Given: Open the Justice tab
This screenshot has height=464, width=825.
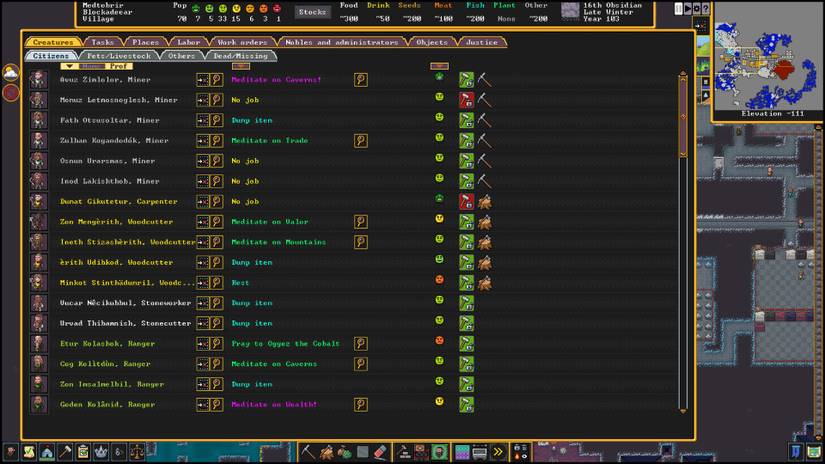Looking at the screenshot, I should tap(481, 42).
